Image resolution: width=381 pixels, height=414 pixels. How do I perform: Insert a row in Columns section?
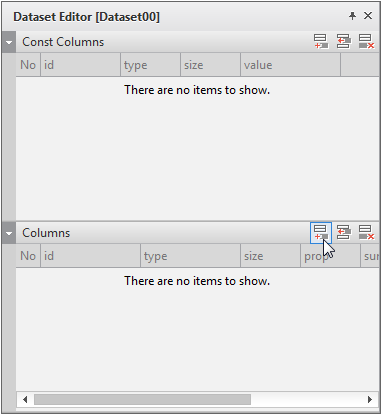point(343,233)
